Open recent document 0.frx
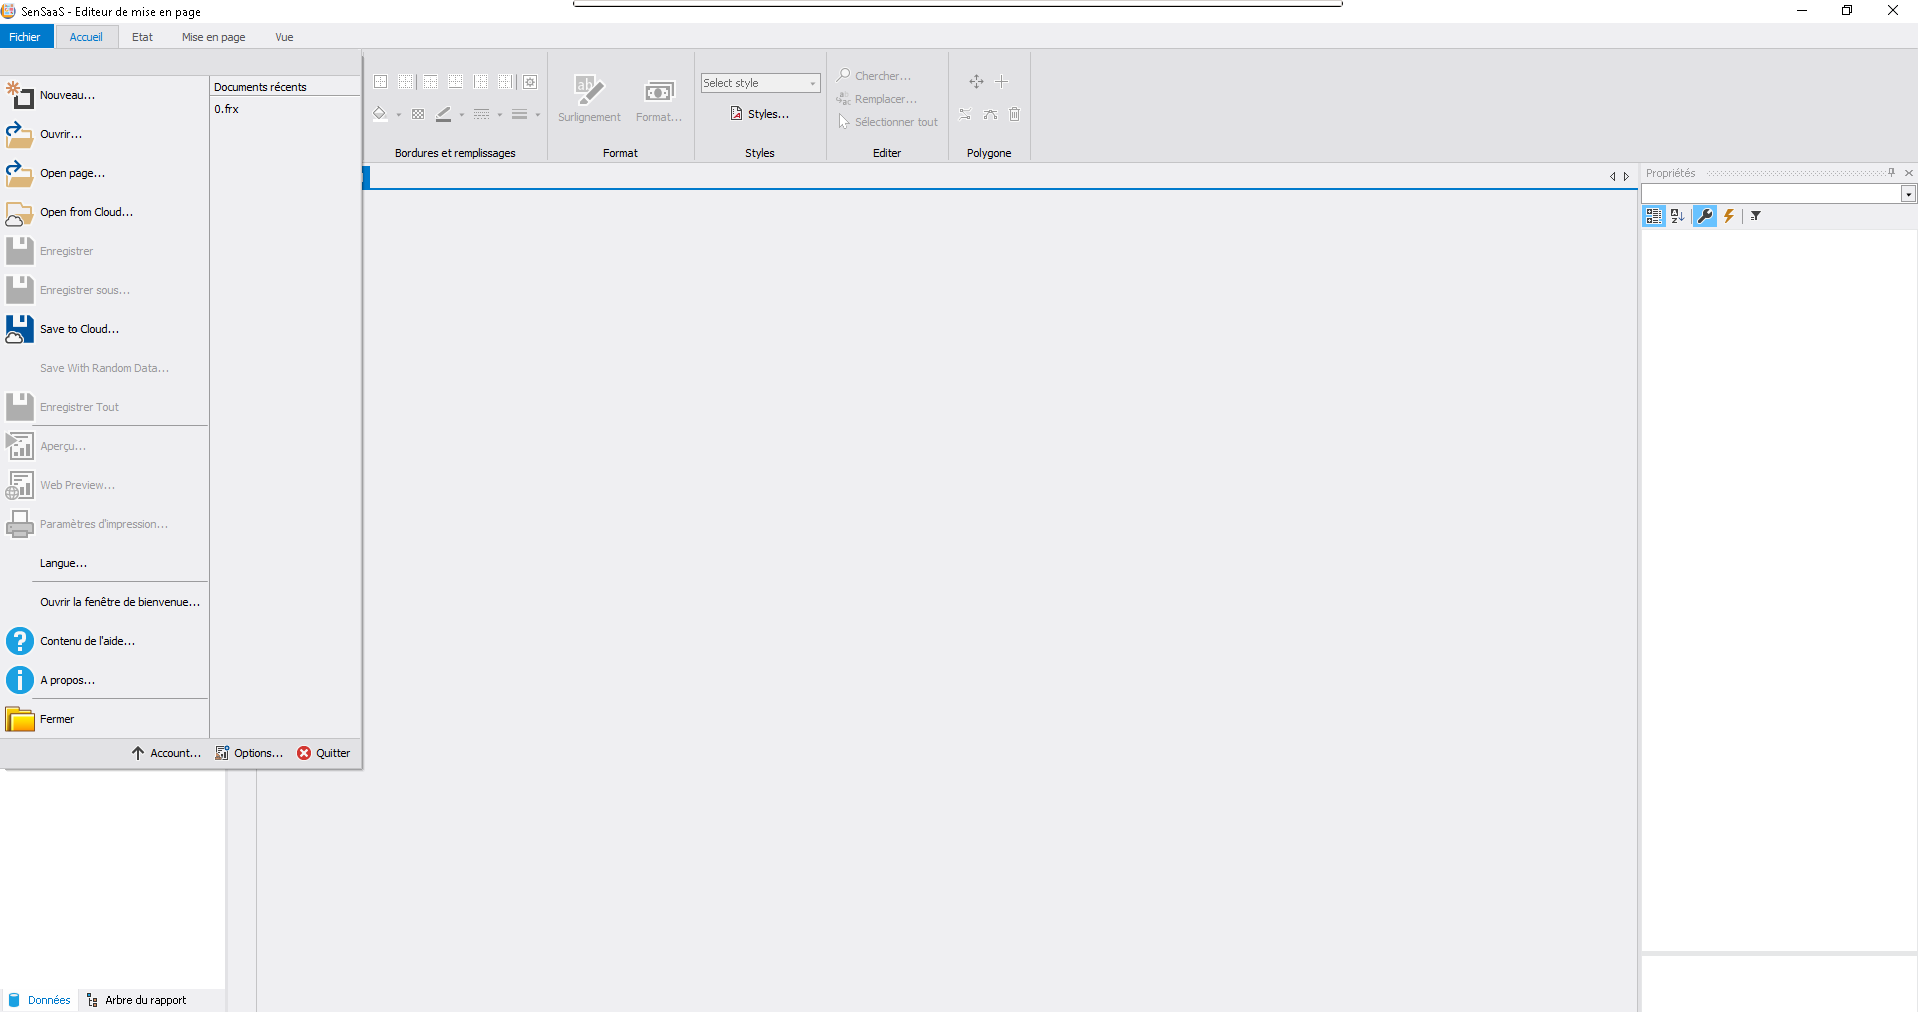Screen dimensions: 1918x1012 227,109
